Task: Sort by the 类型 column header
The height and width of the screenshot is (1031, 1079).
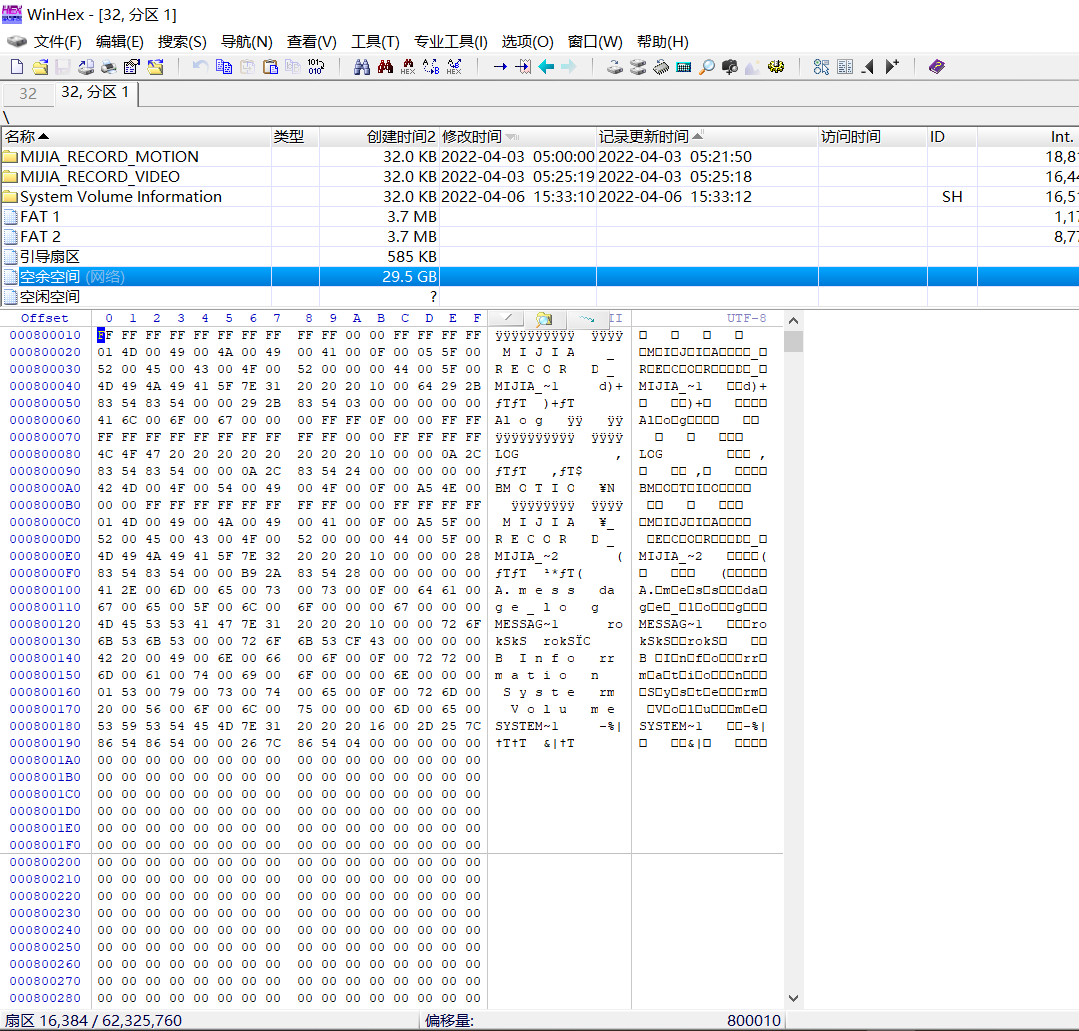Action: click(x=295, y=137)
